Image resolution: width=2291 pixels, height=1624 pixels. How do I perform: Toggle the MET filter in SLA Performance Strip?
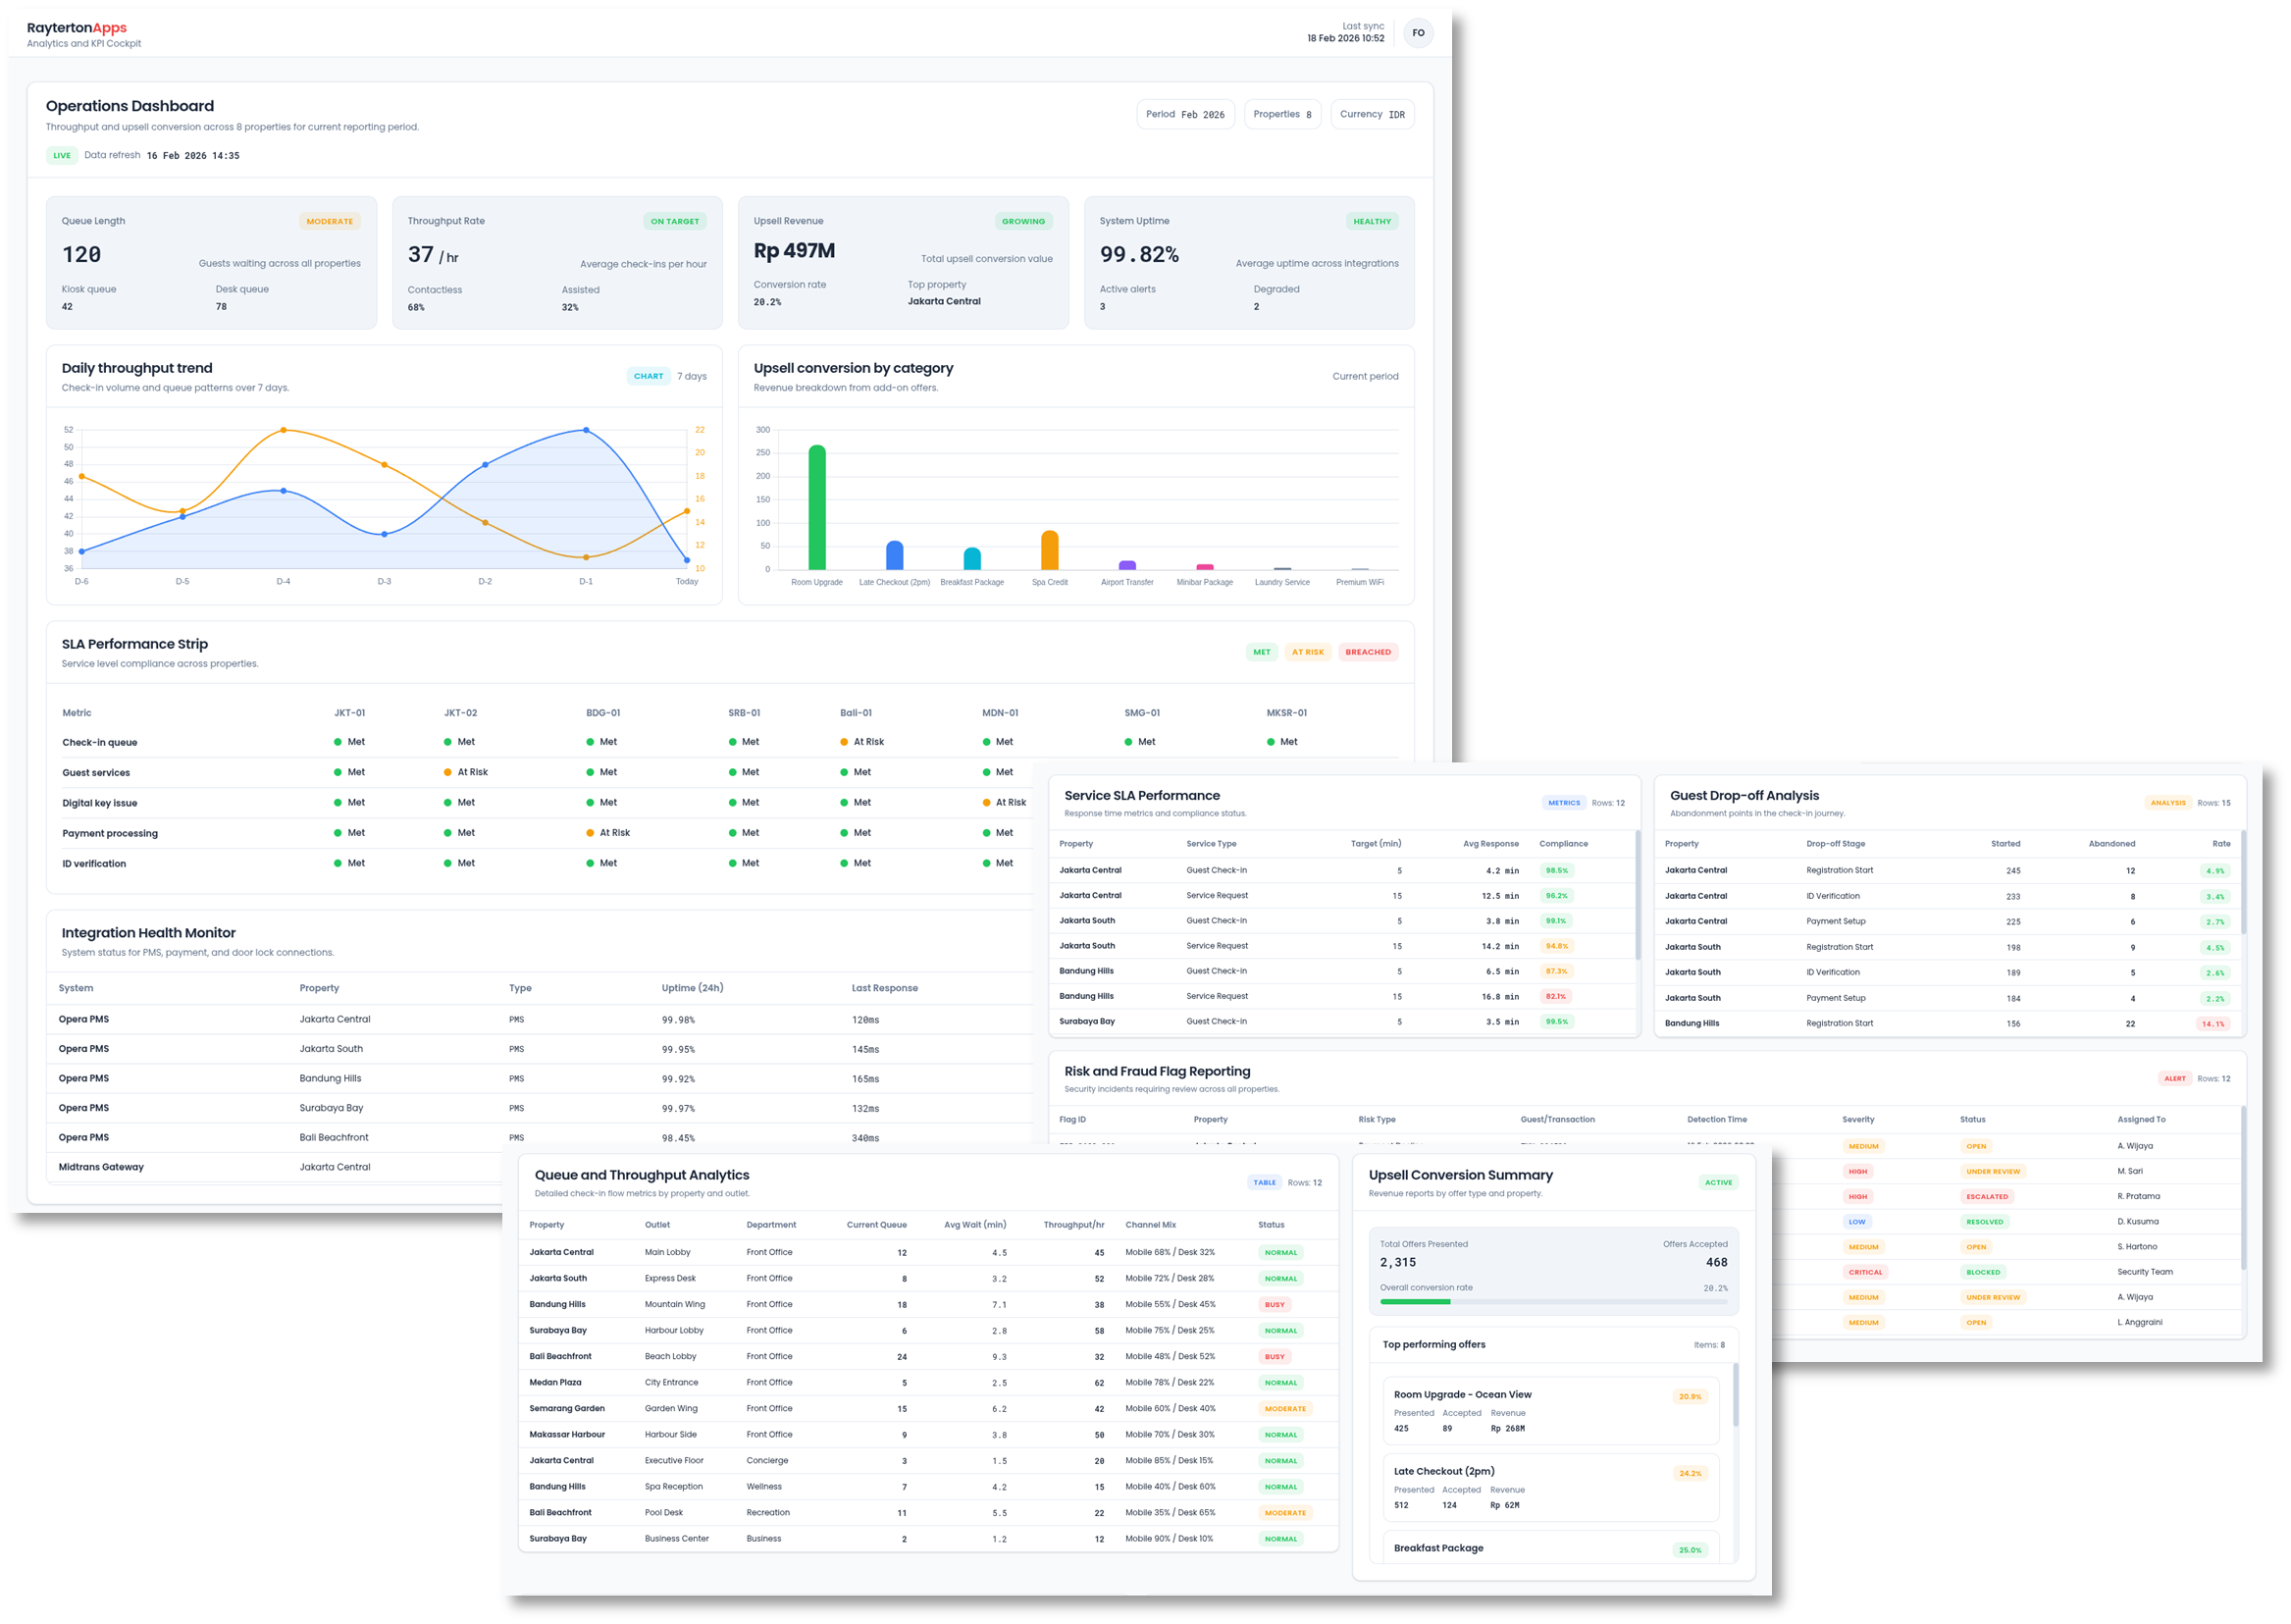coord(1262,651)
